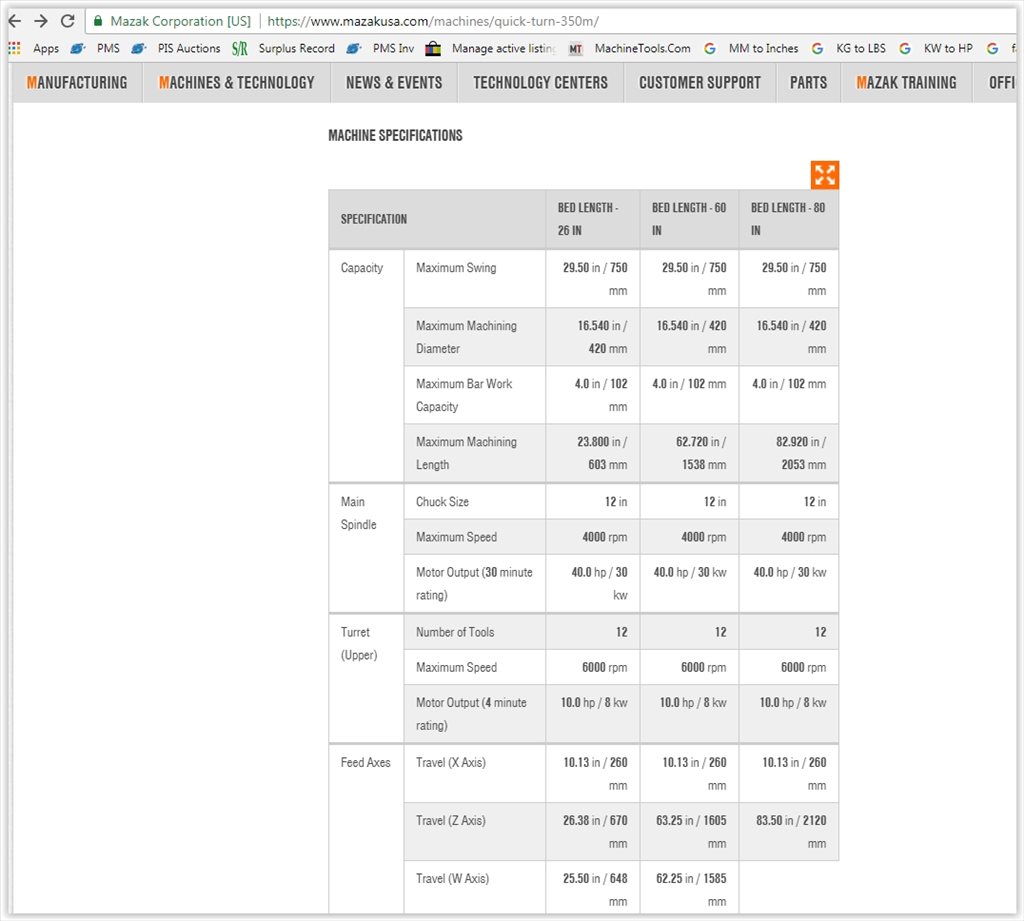
Task: Select the Travel (W Axis) label
Action: 453,879
